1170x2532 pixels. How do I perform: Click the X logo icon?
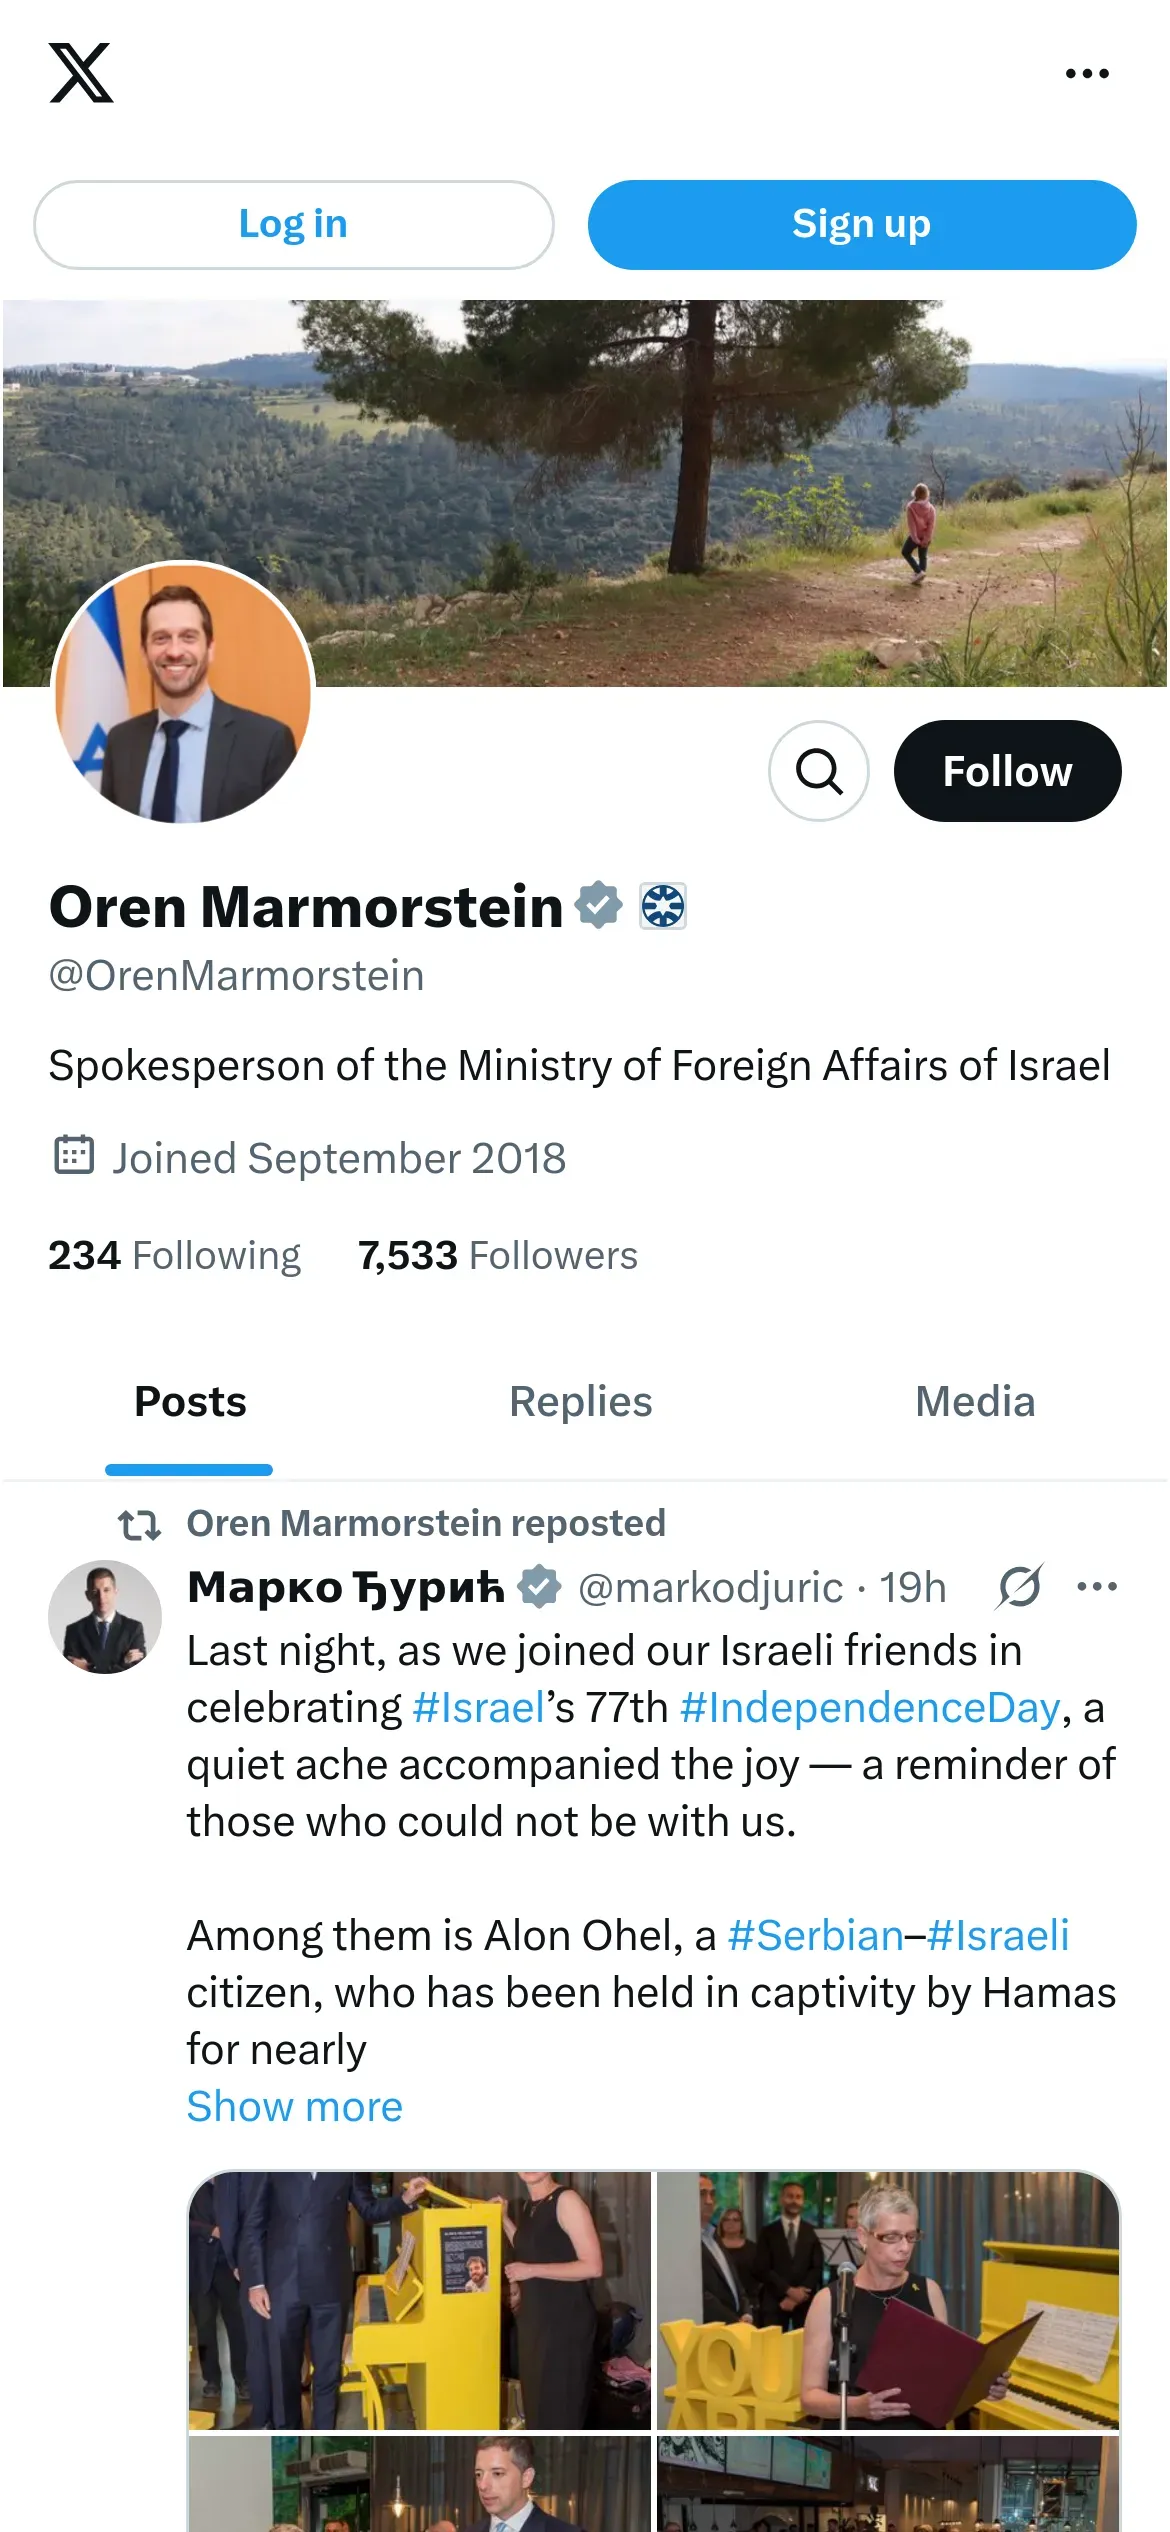81,73
